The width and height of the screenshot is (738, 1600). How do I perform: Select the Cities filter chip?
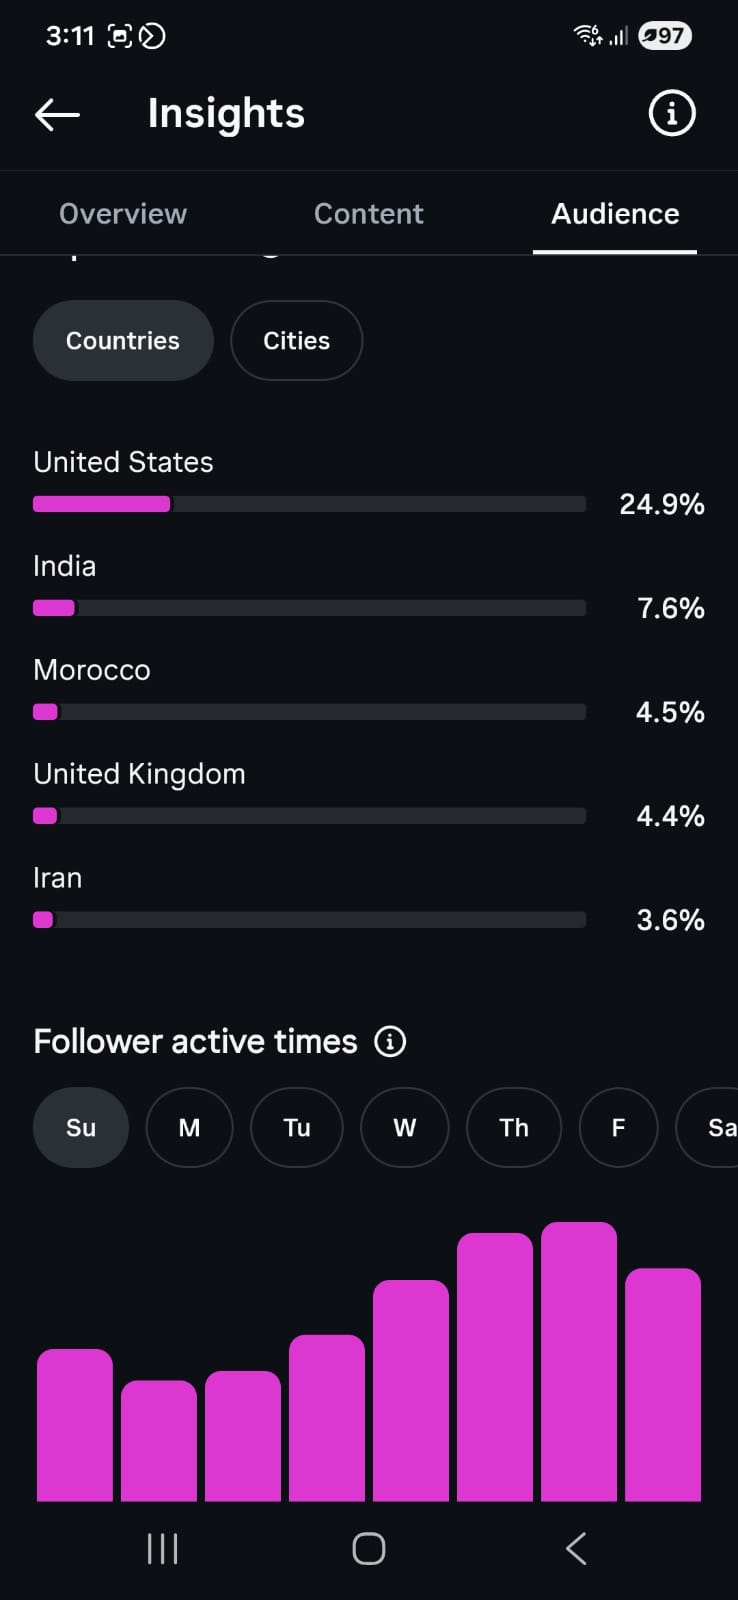(x=296, y=340)
